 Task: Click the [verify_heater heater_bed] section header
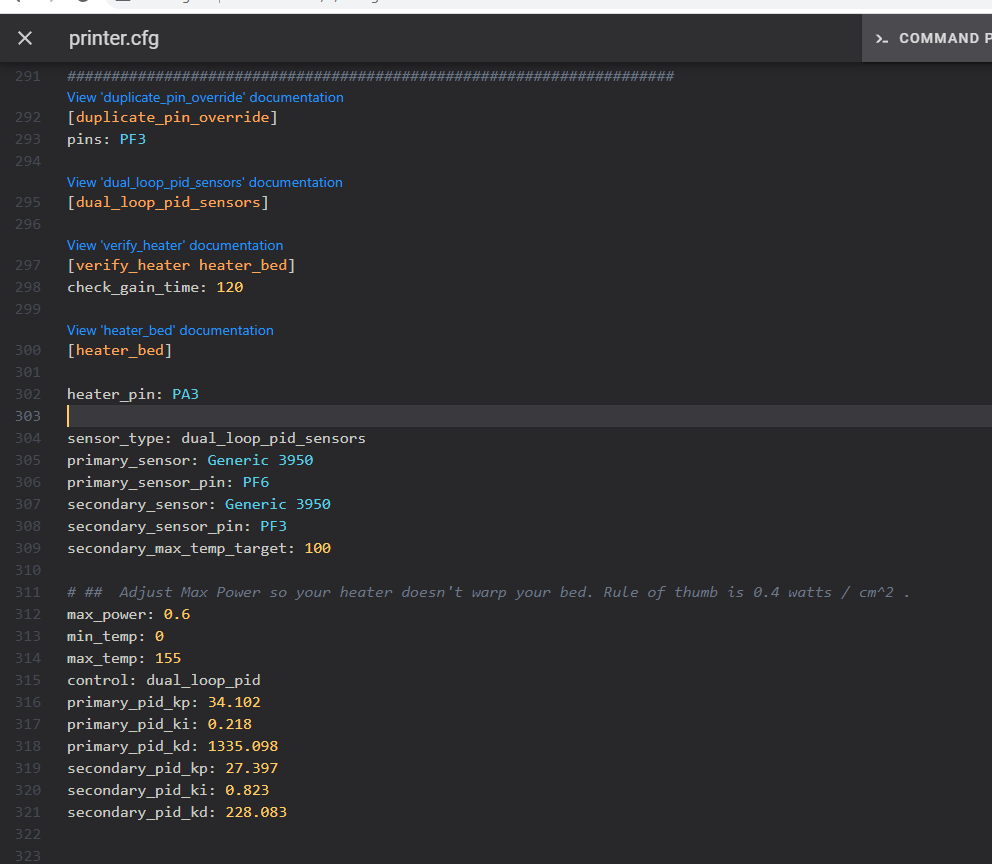point(181,266)
